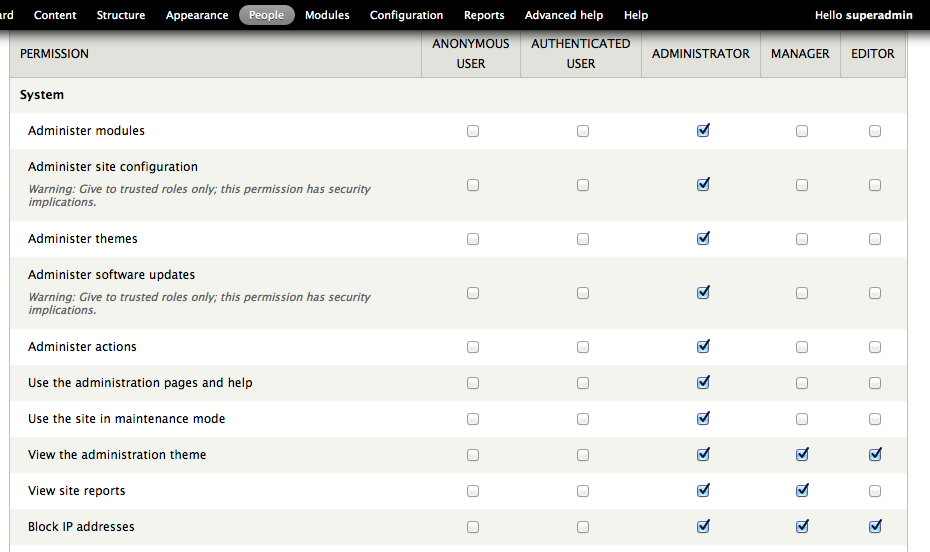Open the Modules menu
930x552 pixels.
(327, 15)
